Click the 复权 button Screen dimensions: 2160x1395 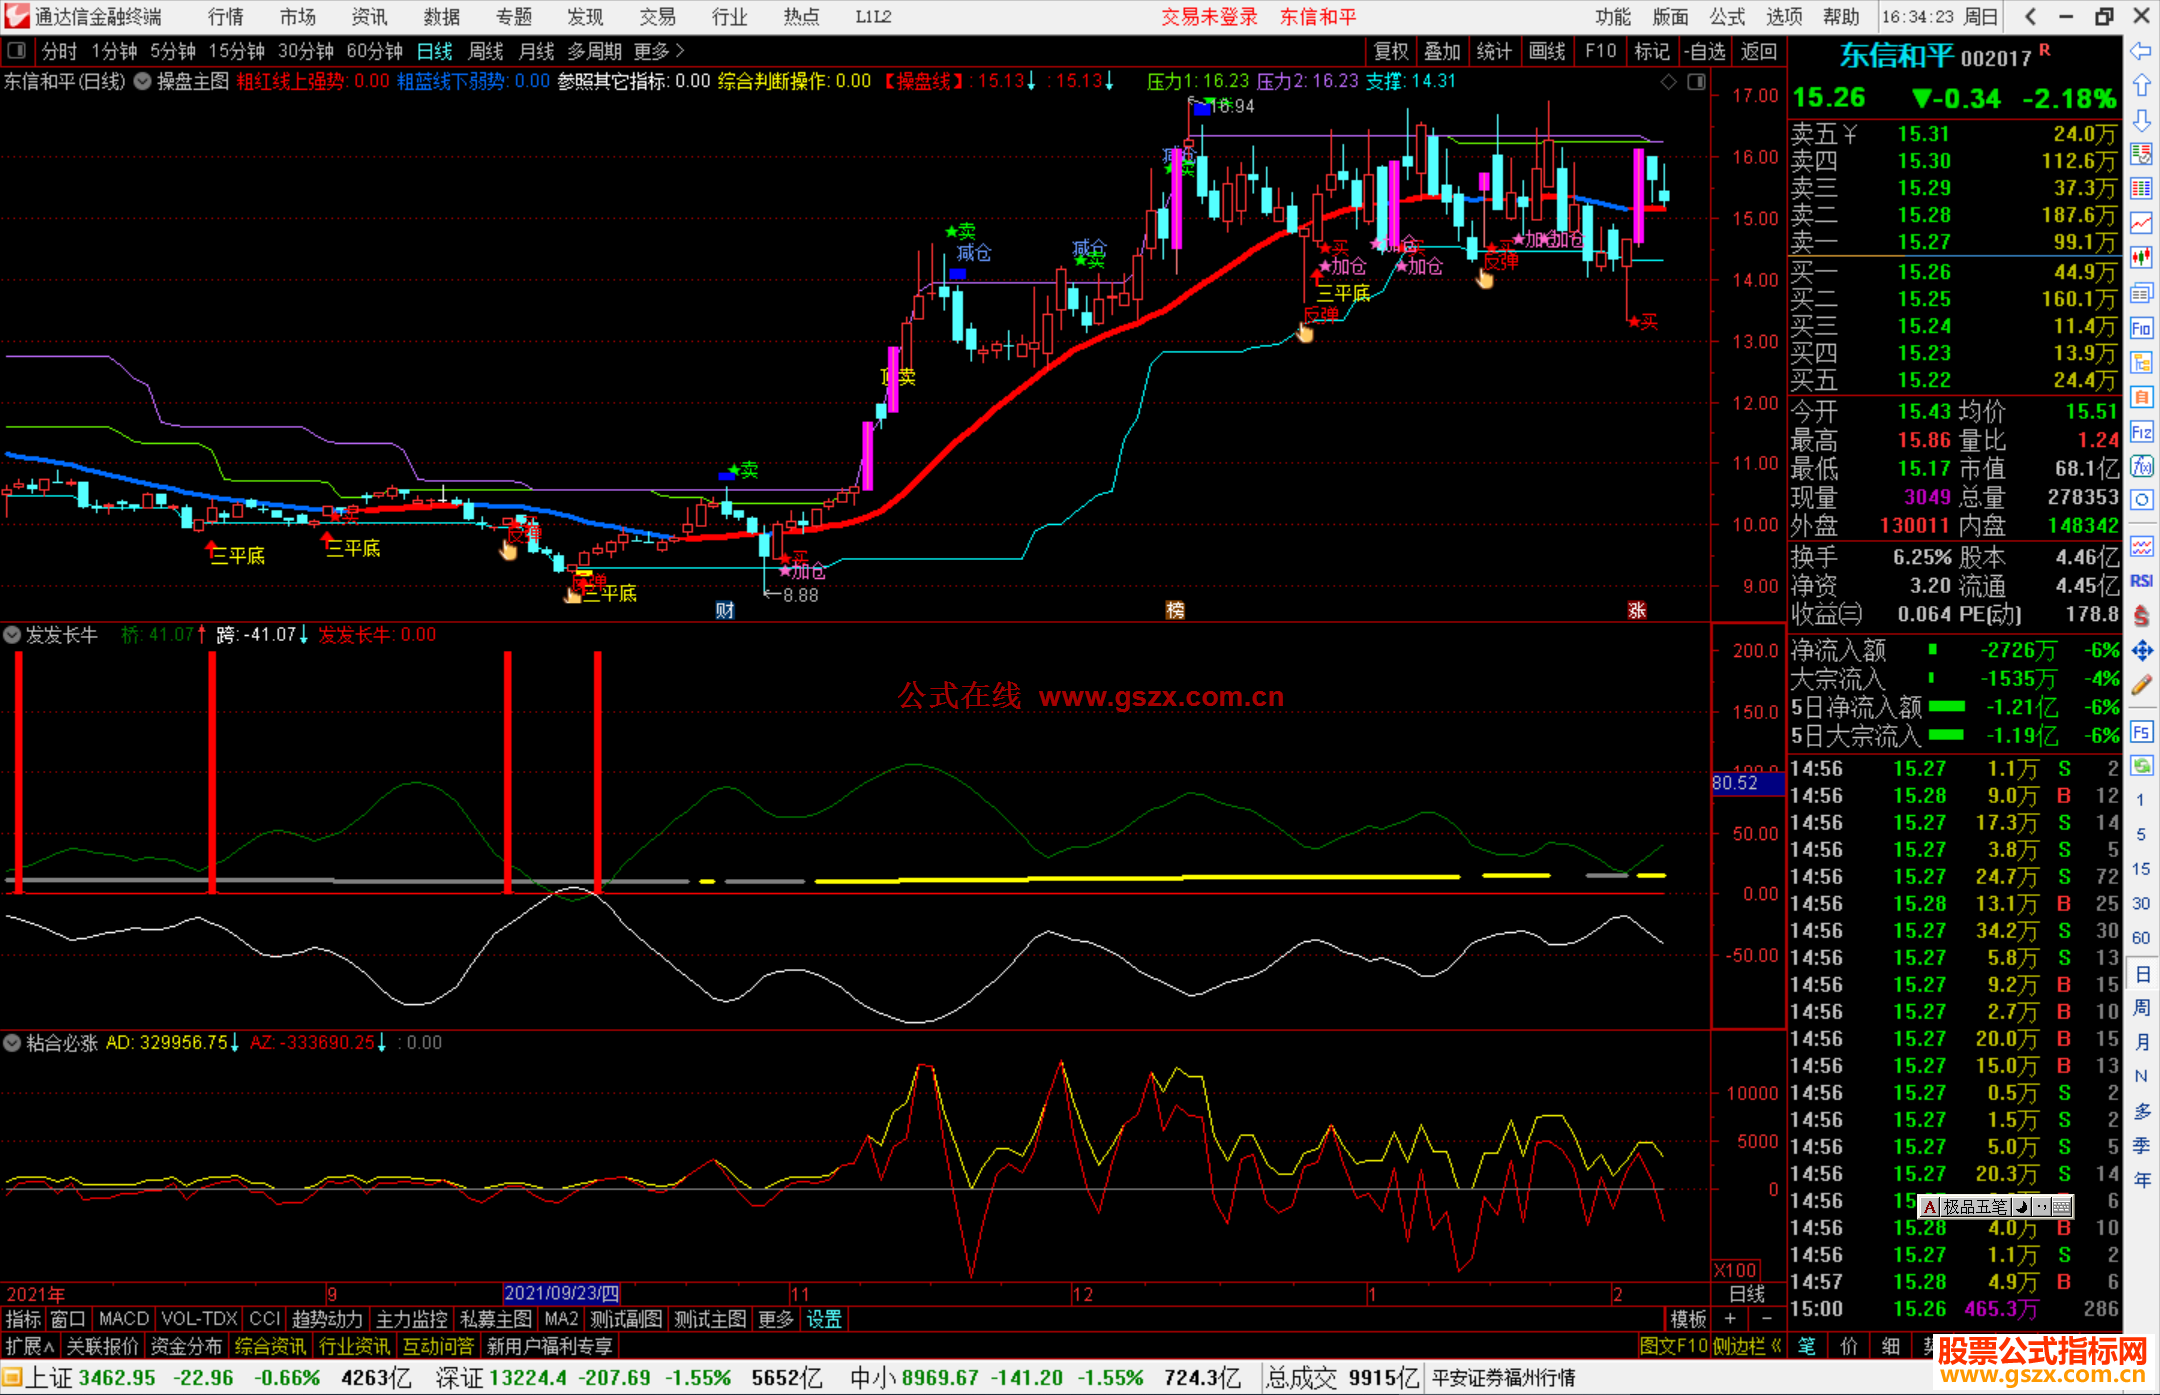tap(1392, 51)
